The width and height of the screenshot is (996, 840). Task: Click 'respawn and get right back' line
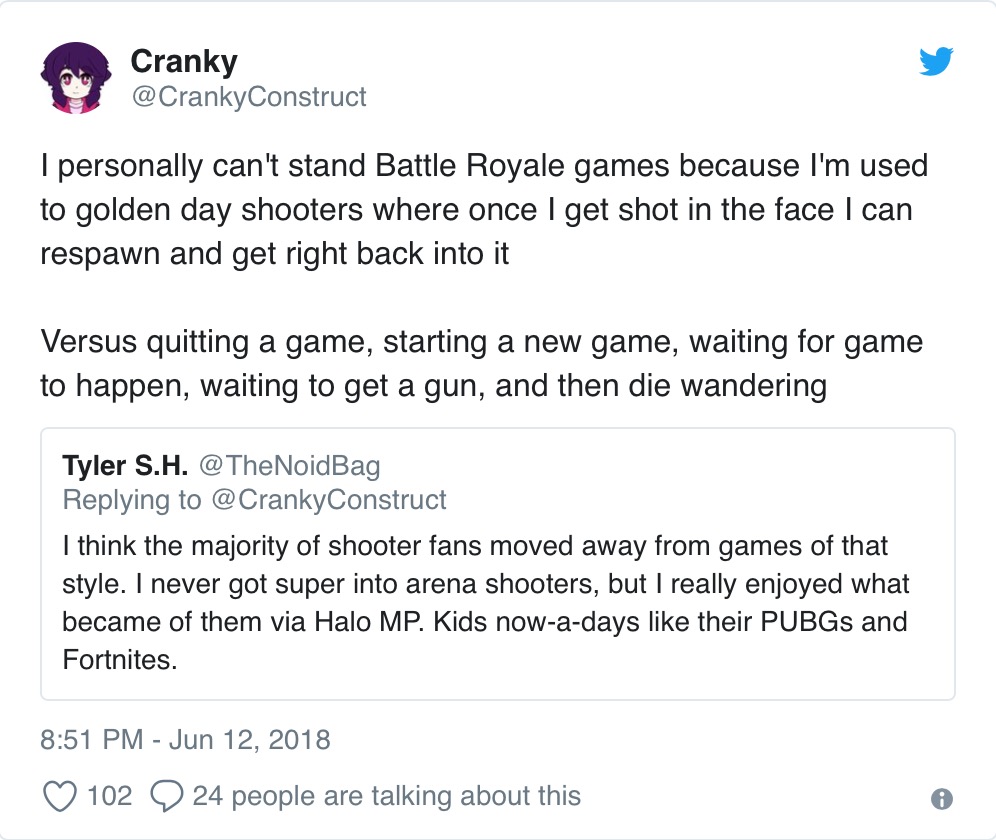tap(274, 254)
